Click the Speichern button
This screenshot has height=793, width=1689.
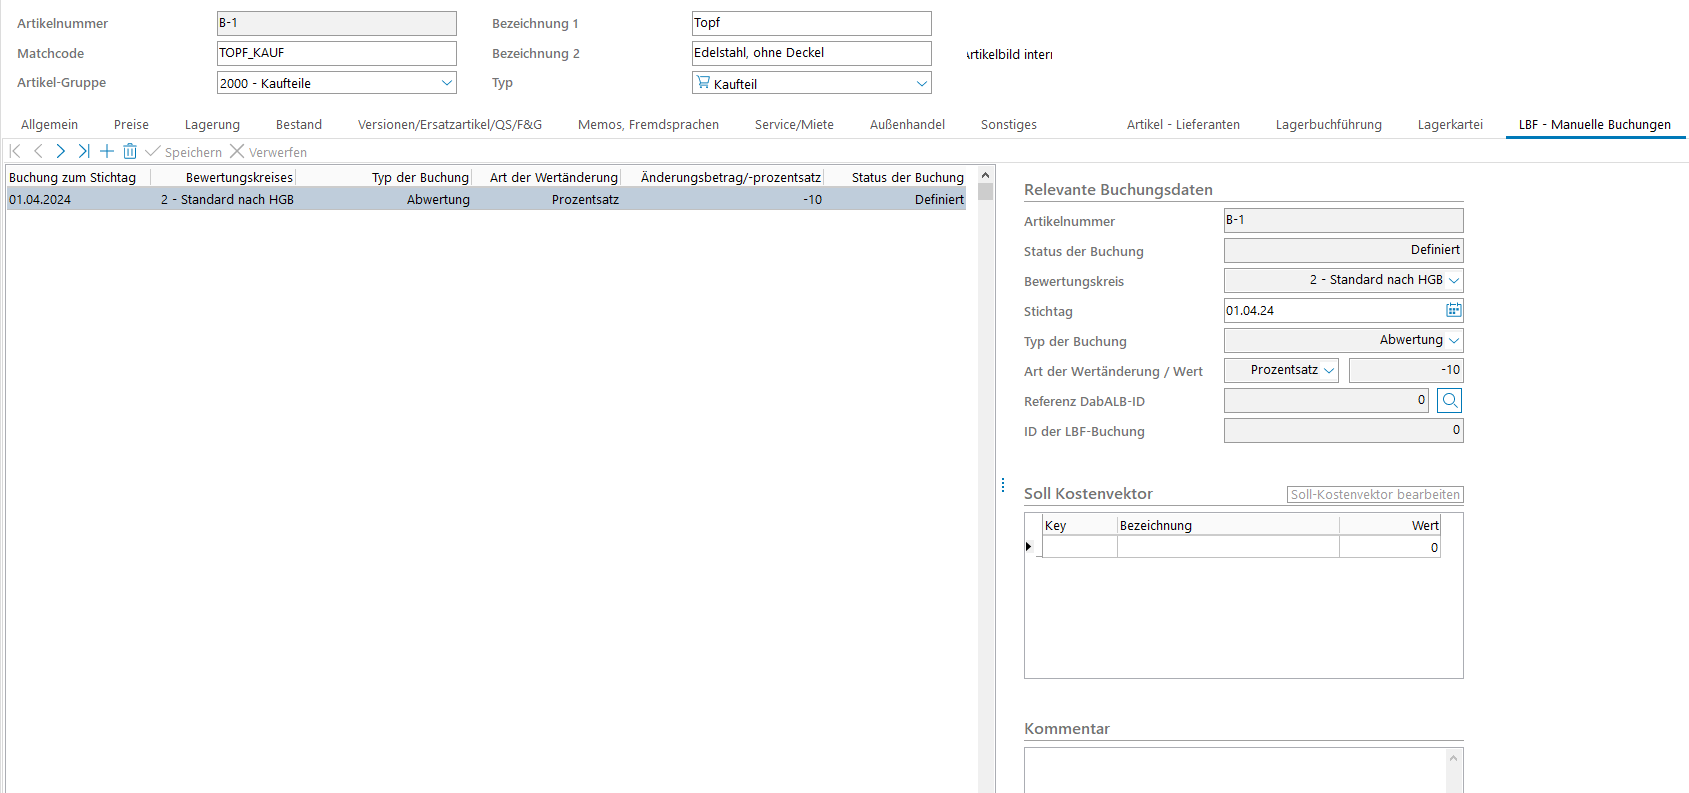(x=184, y=152)
